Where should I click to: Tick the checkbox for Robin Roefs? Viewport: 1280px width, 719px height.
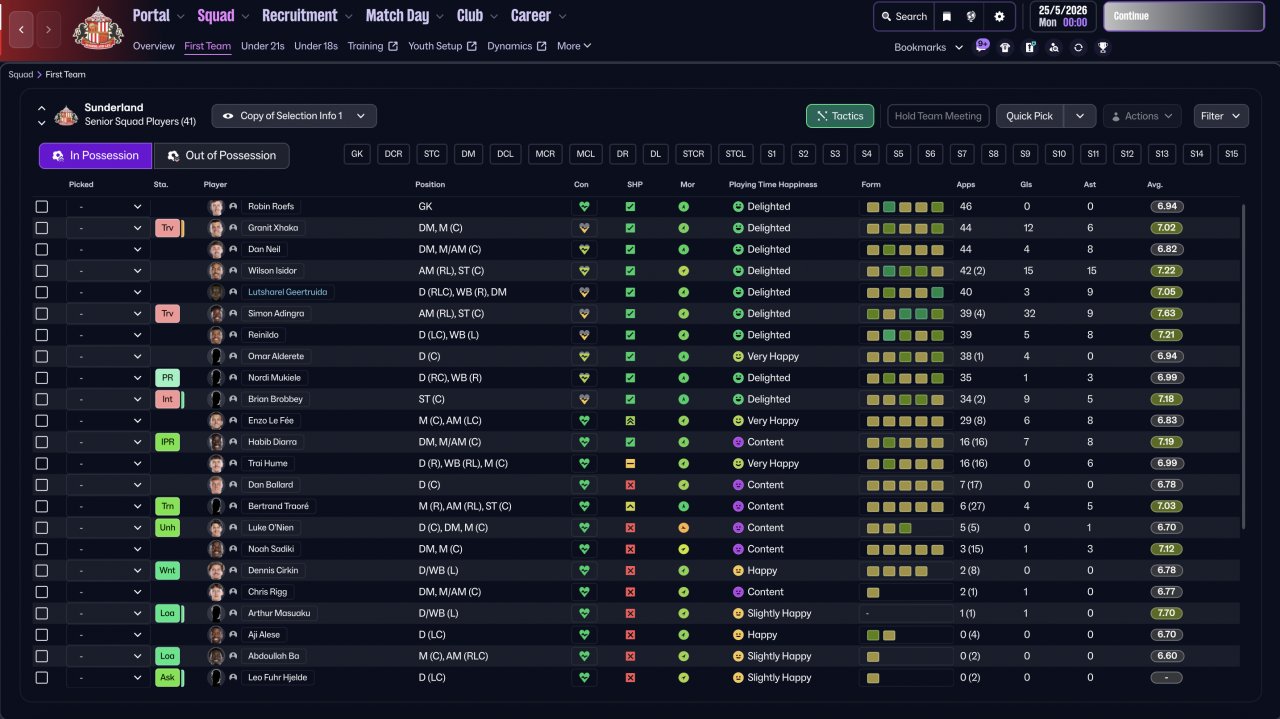(42, 206)
